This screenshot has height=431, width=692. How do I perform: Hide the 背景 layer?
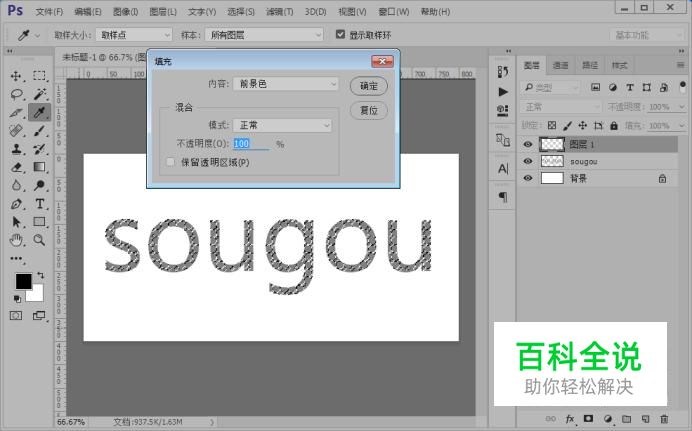[527, 178]
